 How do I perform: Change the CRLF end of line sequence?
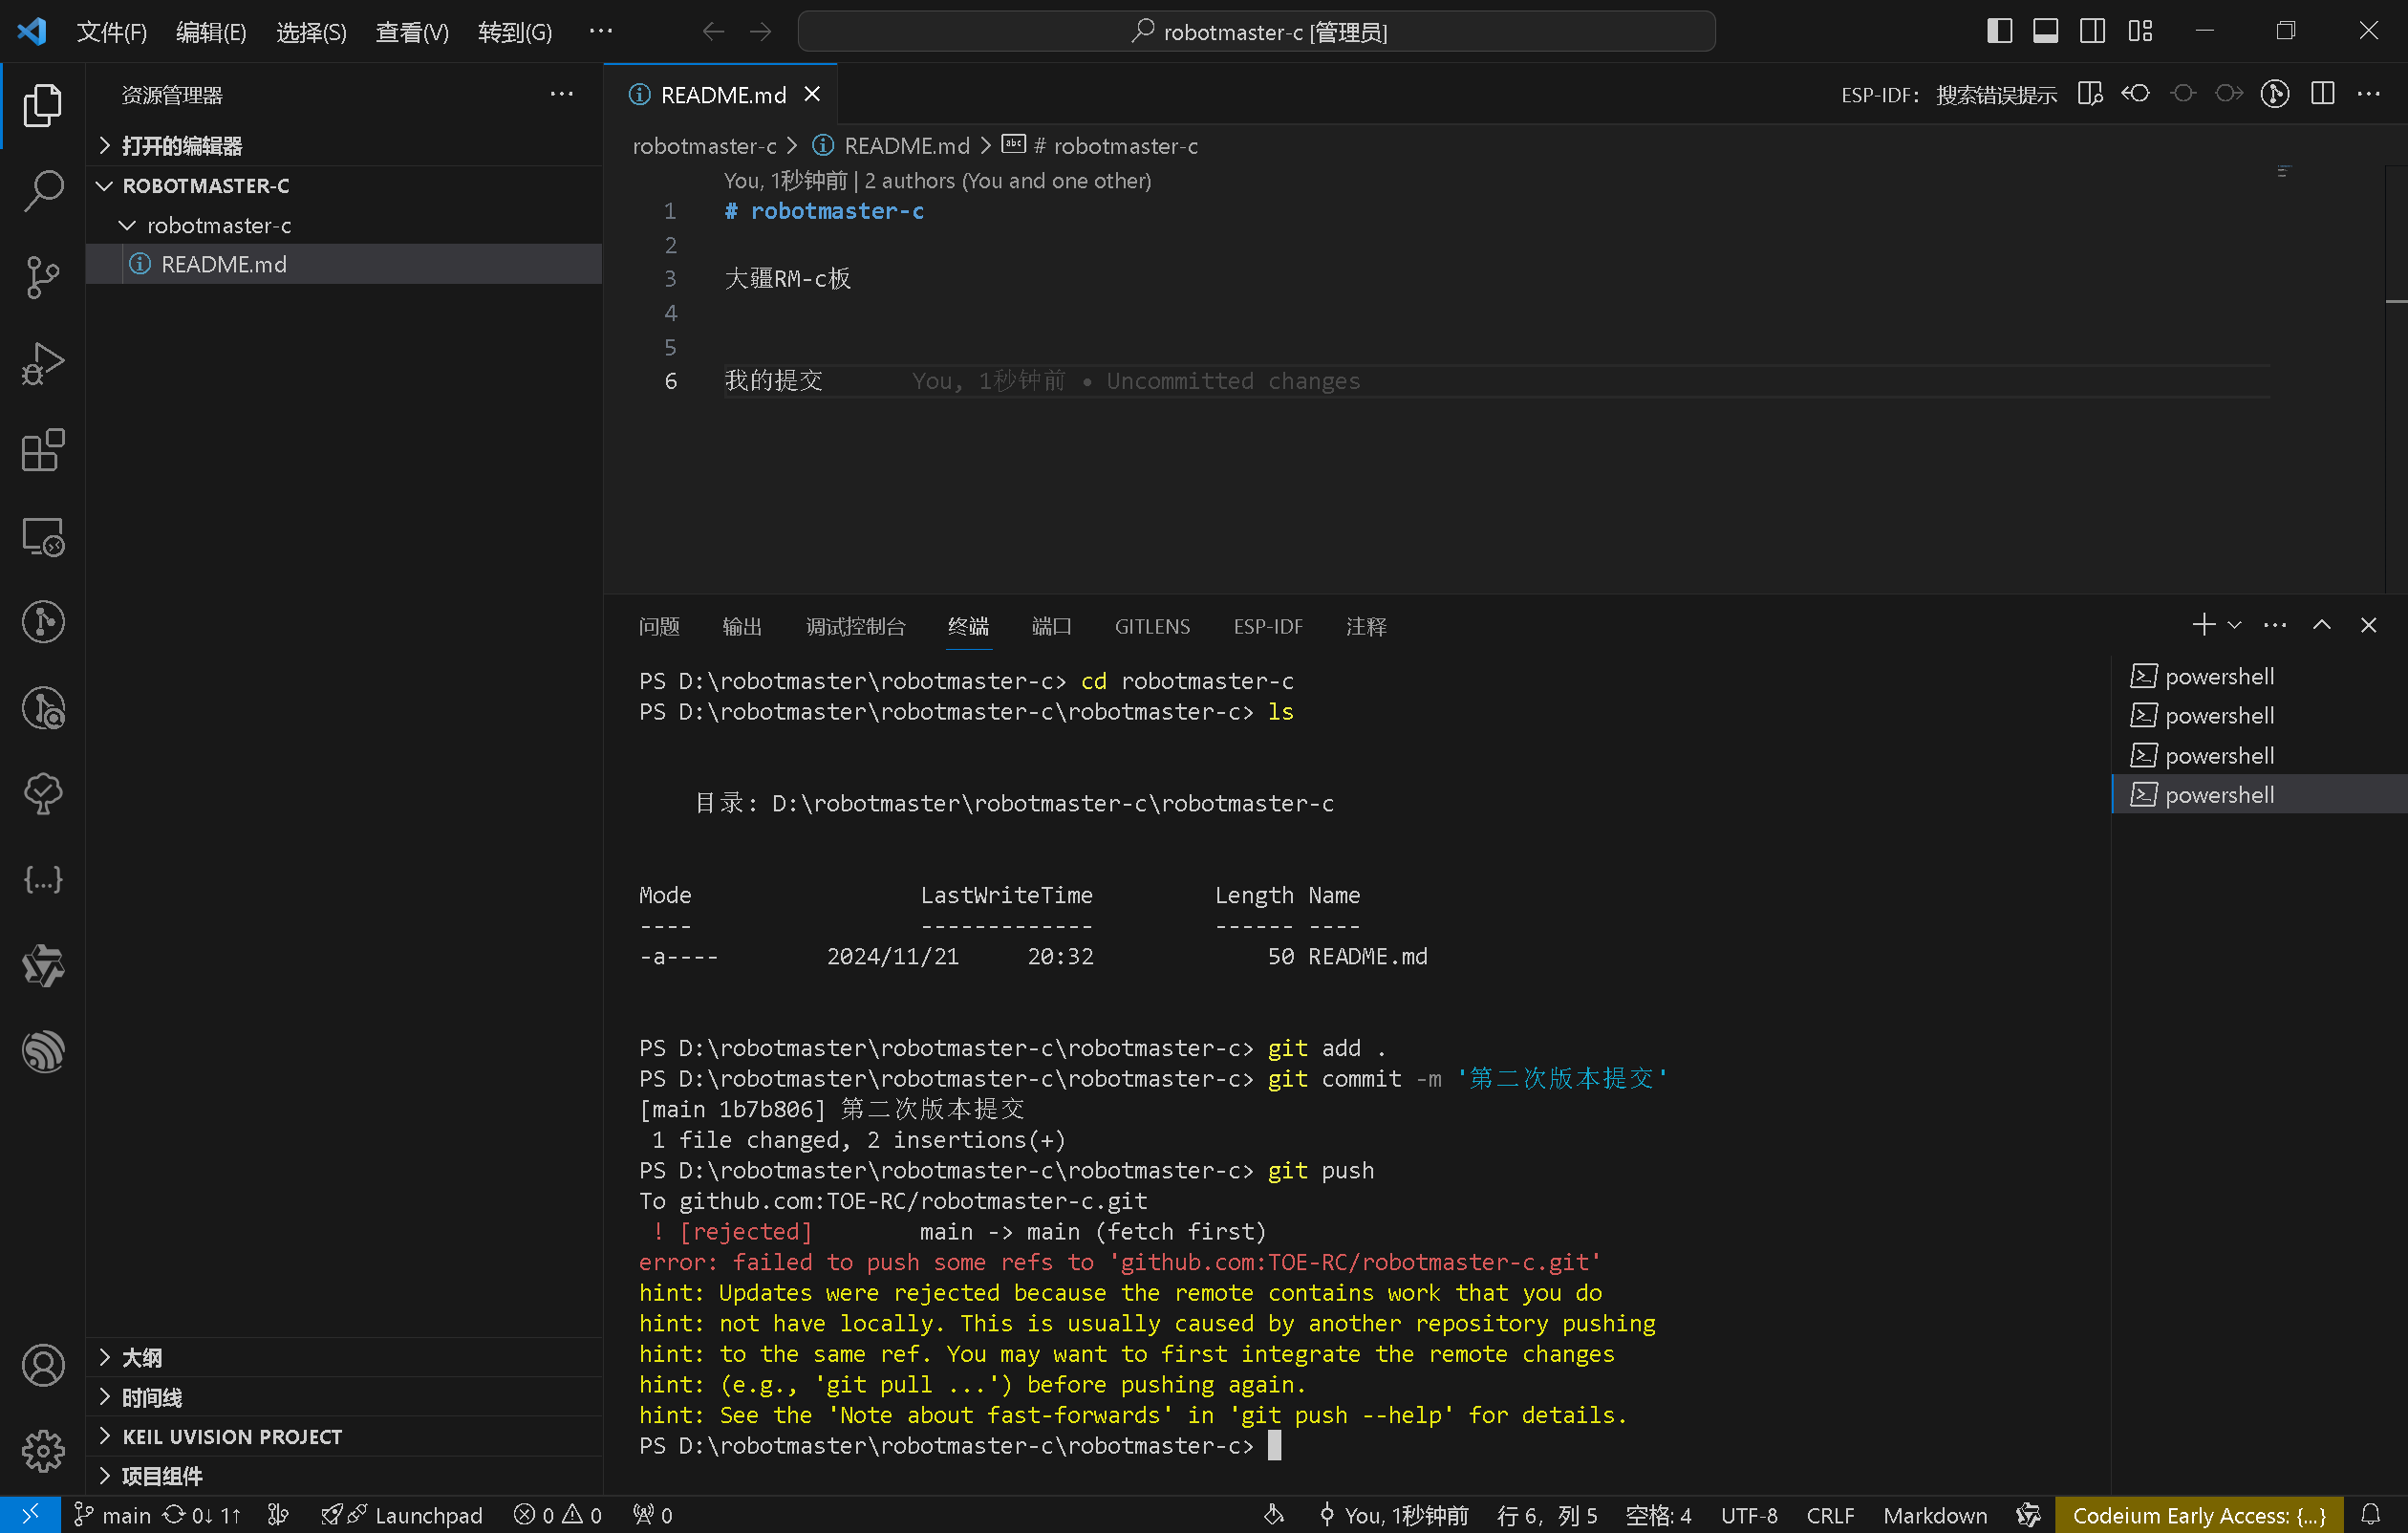(1830, 1515)
